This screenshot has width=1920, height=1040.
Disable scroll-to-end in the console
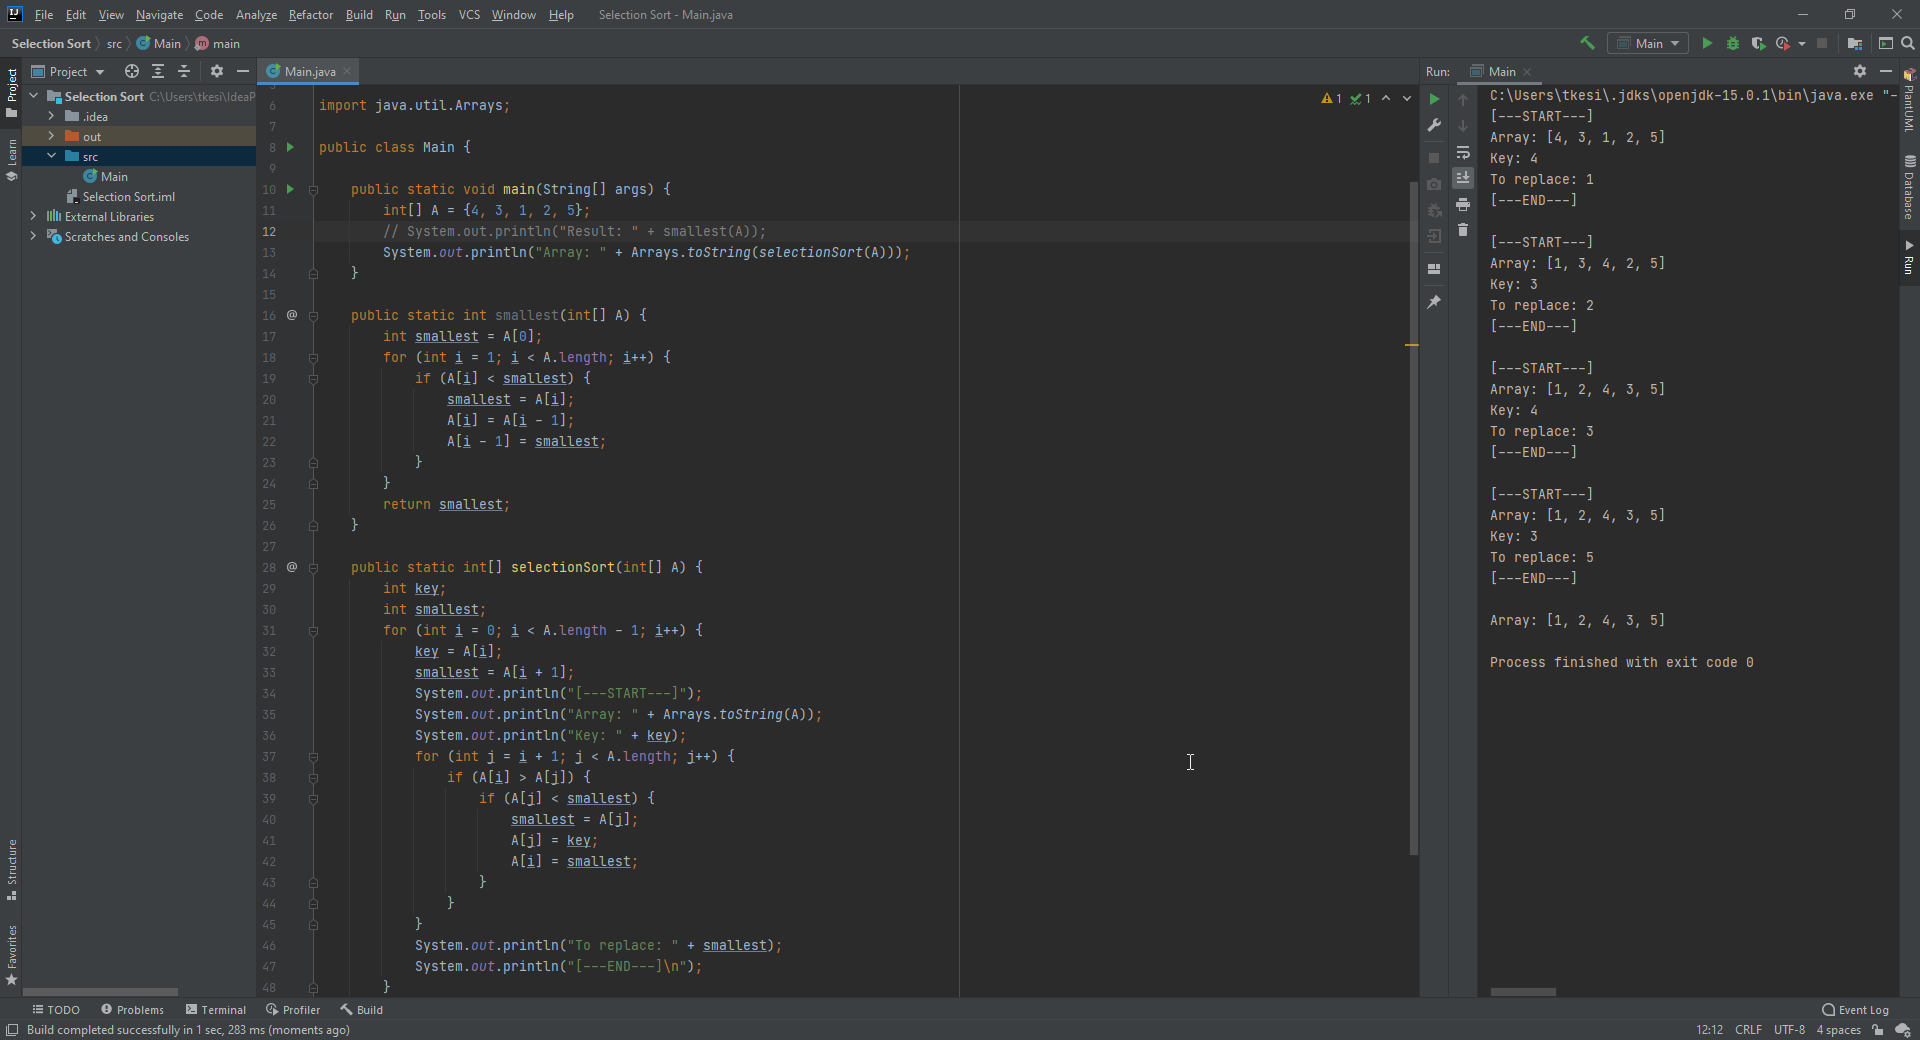[x=1463, y=178]
